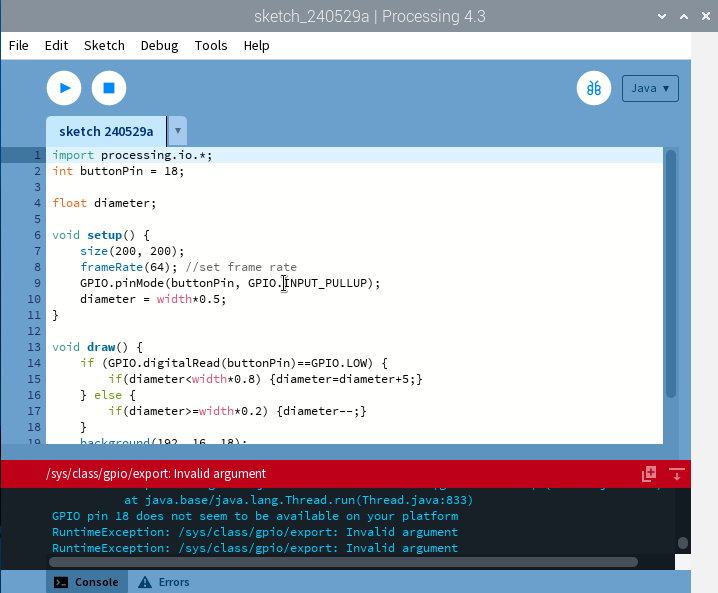This screenshot has width=718, height=593.
Task: Select the sketch_240529a tab
Action: coord(106,131)
